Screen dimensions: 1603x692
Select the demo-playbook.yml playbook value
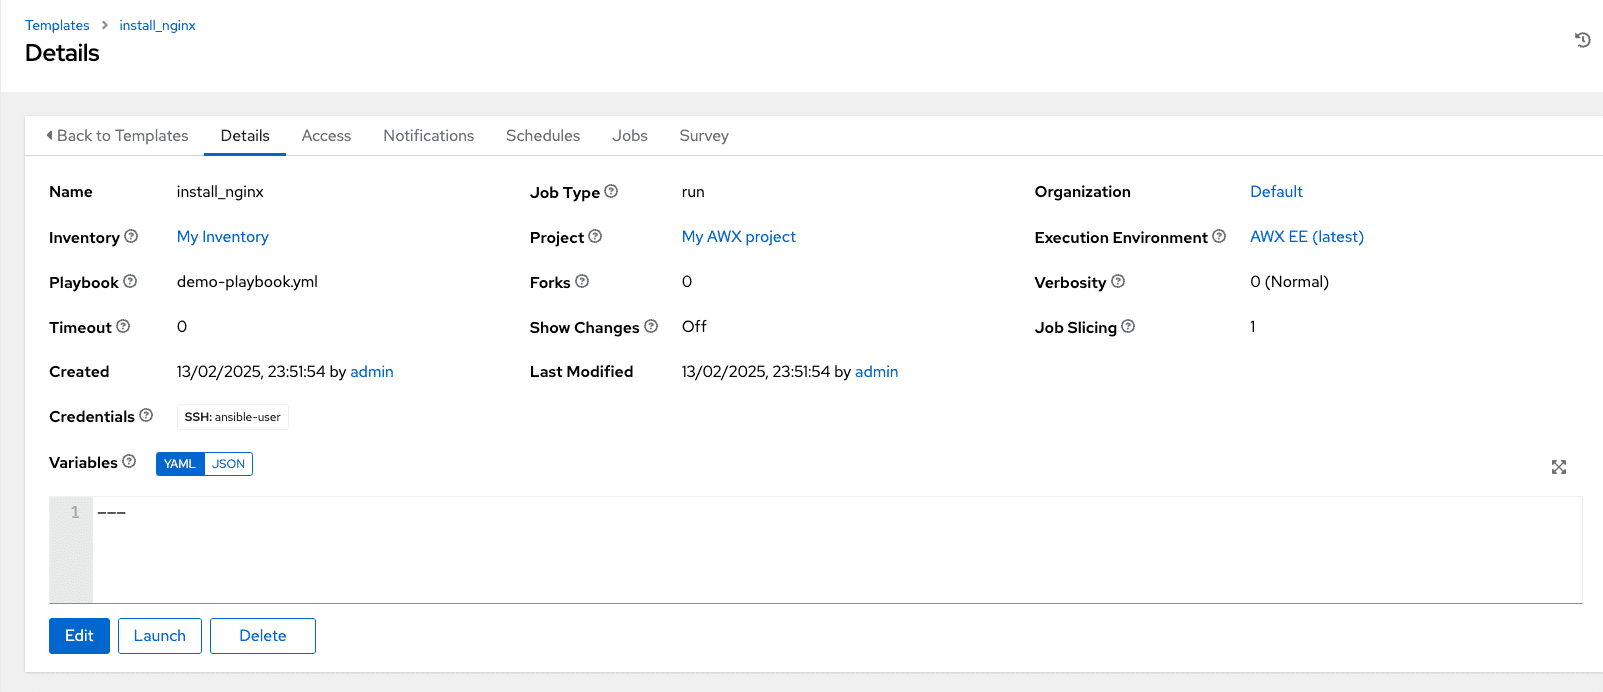tap(247, 281)
